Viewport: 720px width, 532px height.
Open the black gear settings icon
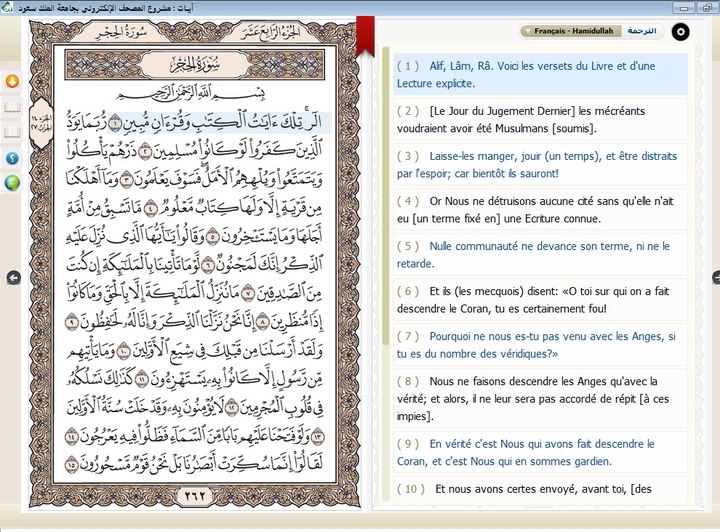pos(681,32)
